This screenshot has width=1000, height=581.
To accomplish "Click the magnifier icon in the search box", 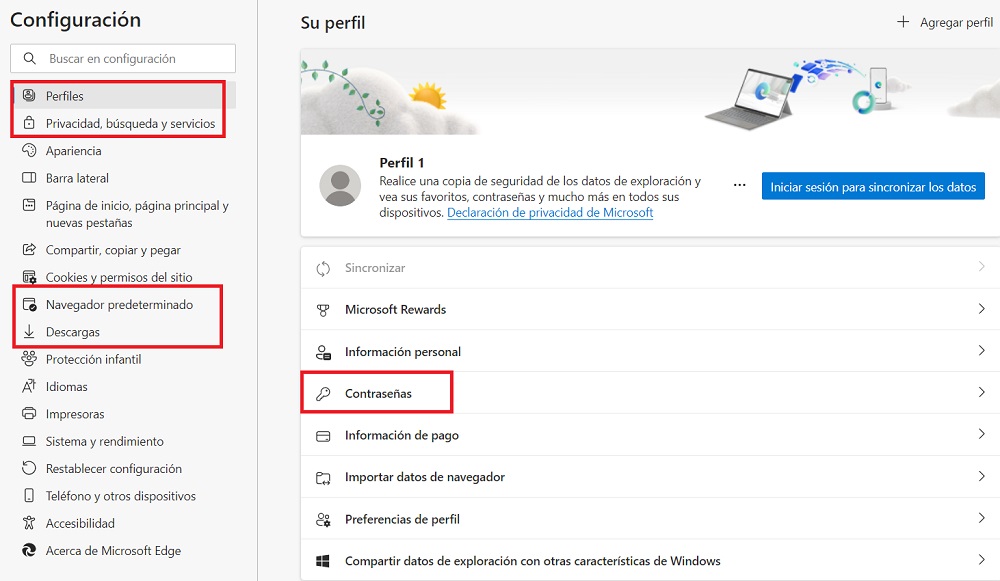I will 29,58.
